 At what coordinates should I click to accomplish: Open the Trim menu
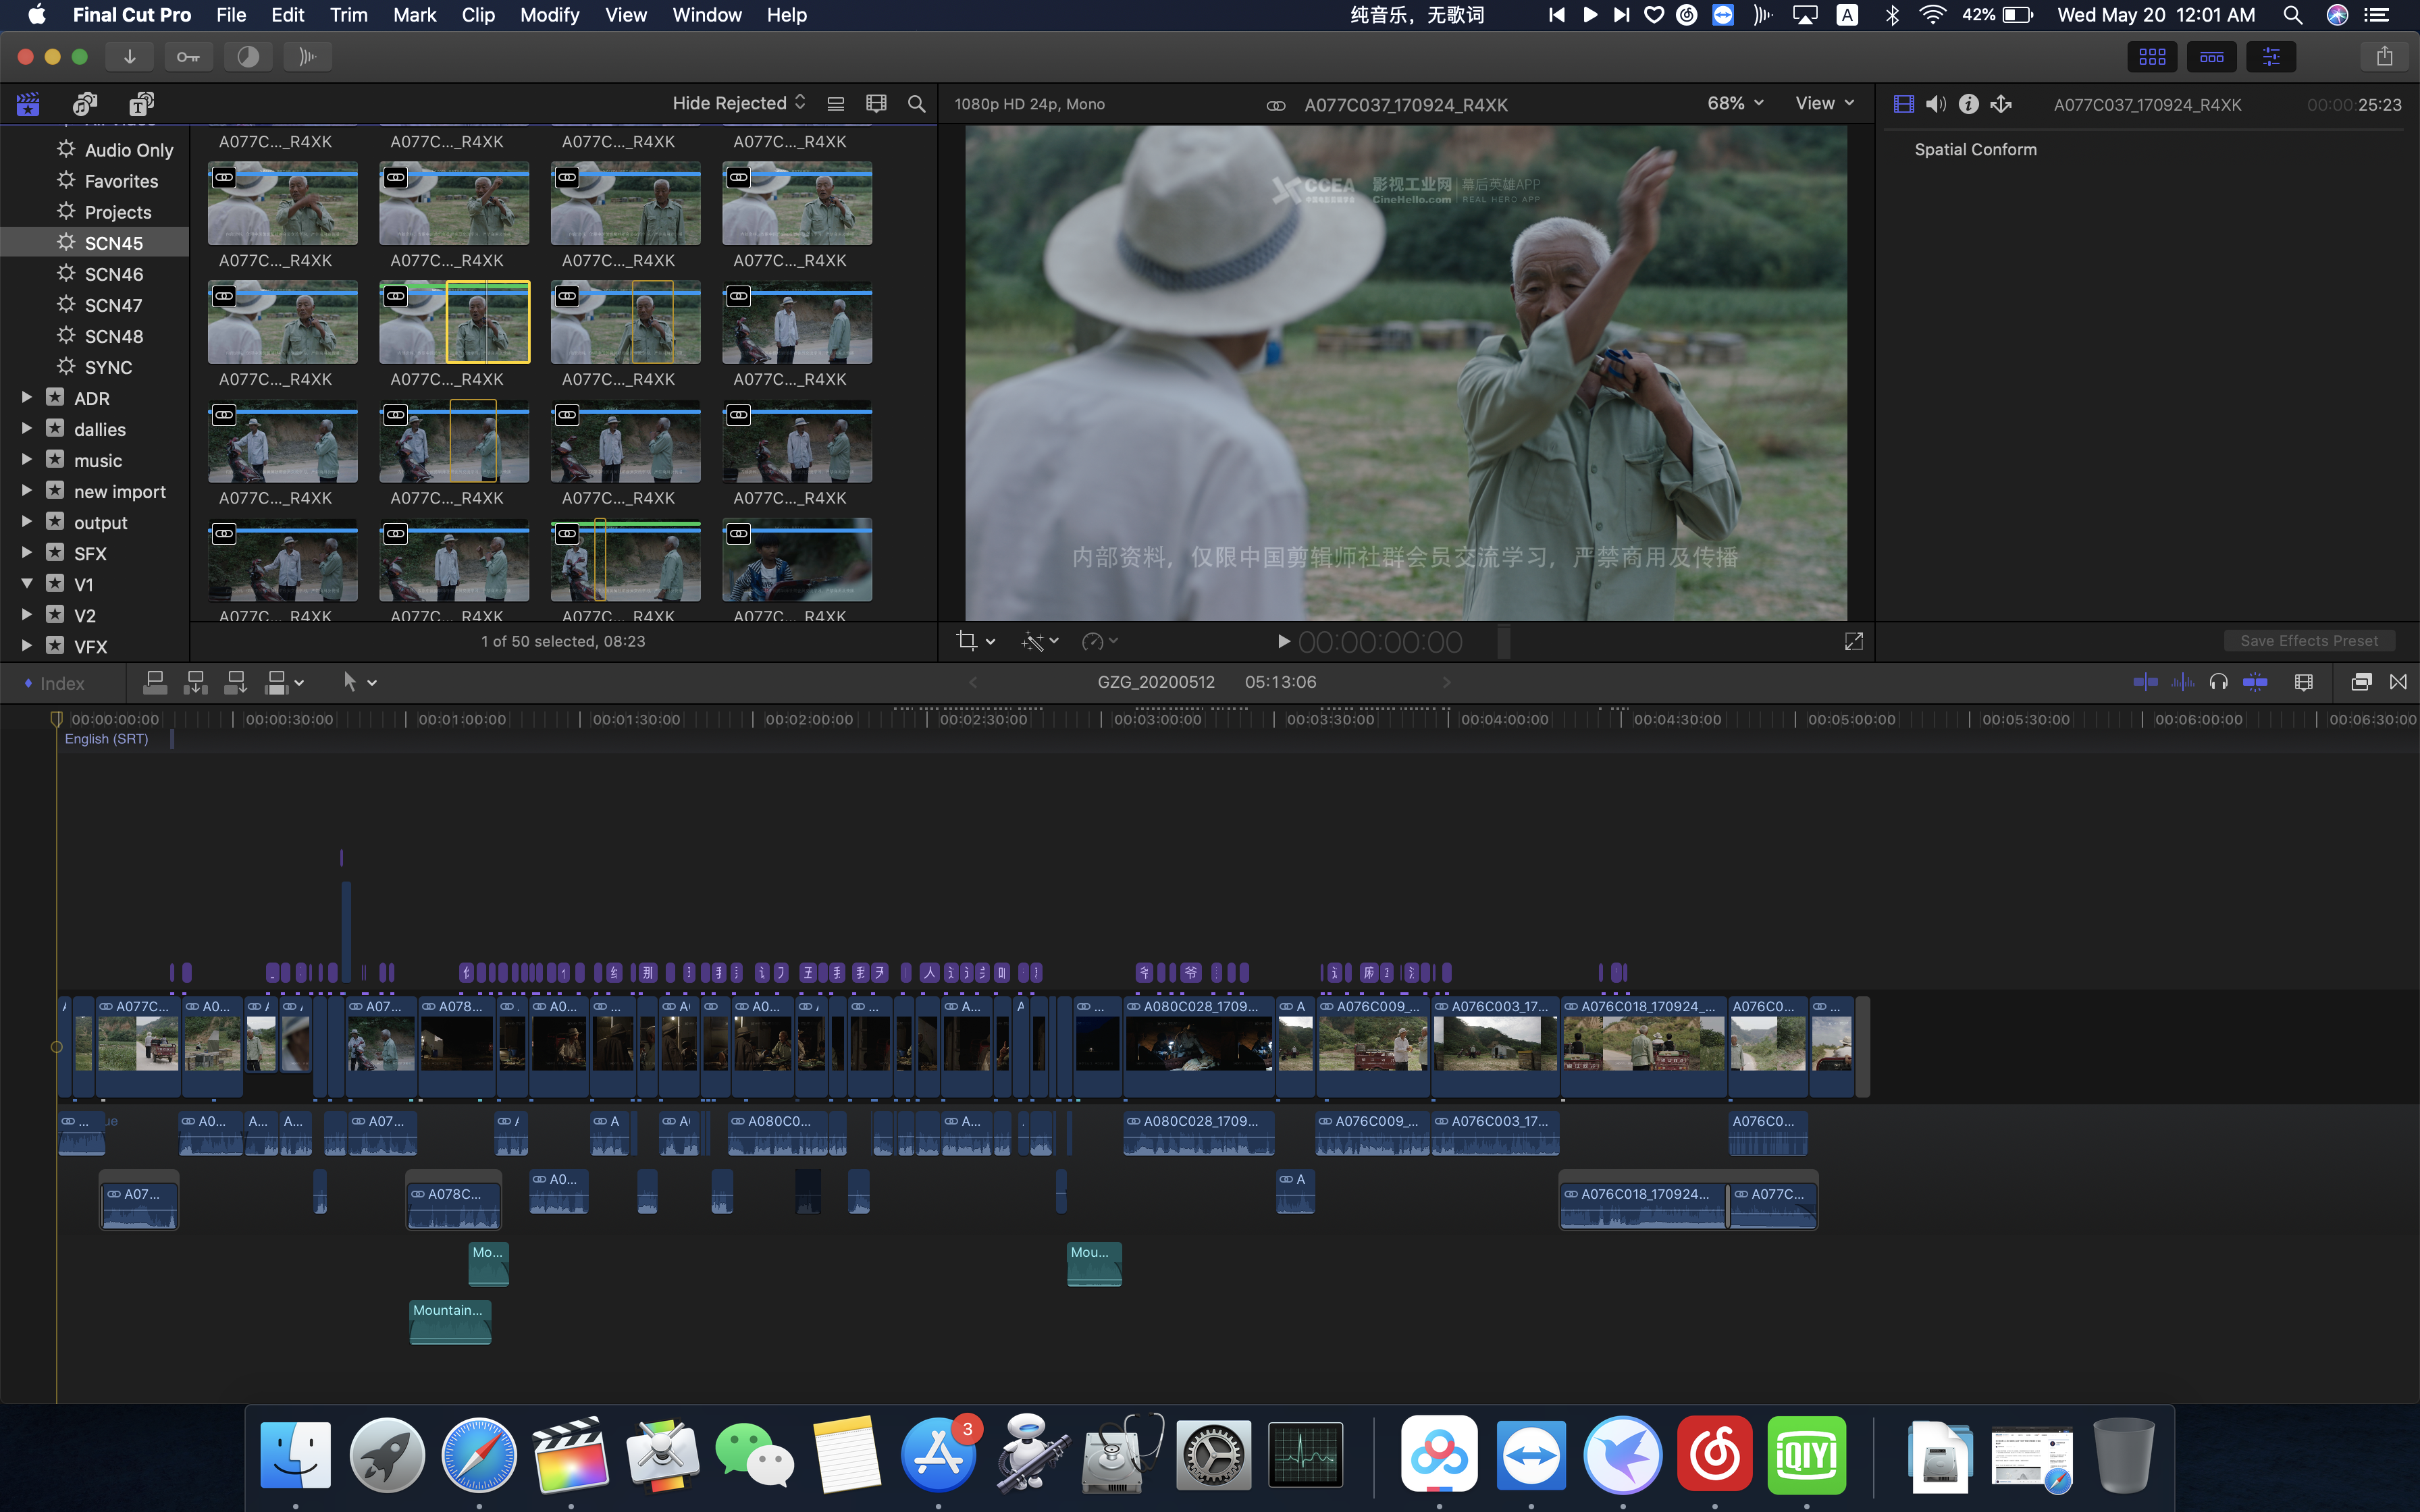pyautogui.click(x=348, y=15)
